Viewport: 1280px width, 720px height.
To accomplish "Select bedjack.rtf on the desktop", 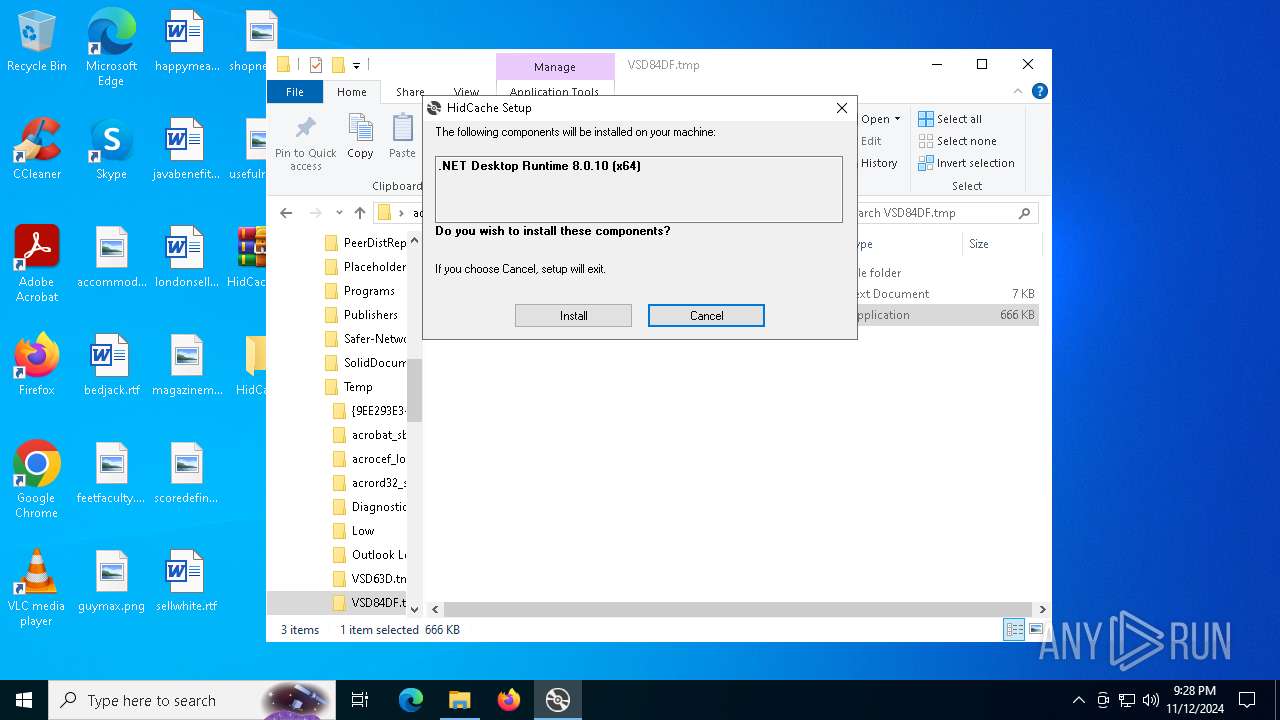I will [111, 365].
